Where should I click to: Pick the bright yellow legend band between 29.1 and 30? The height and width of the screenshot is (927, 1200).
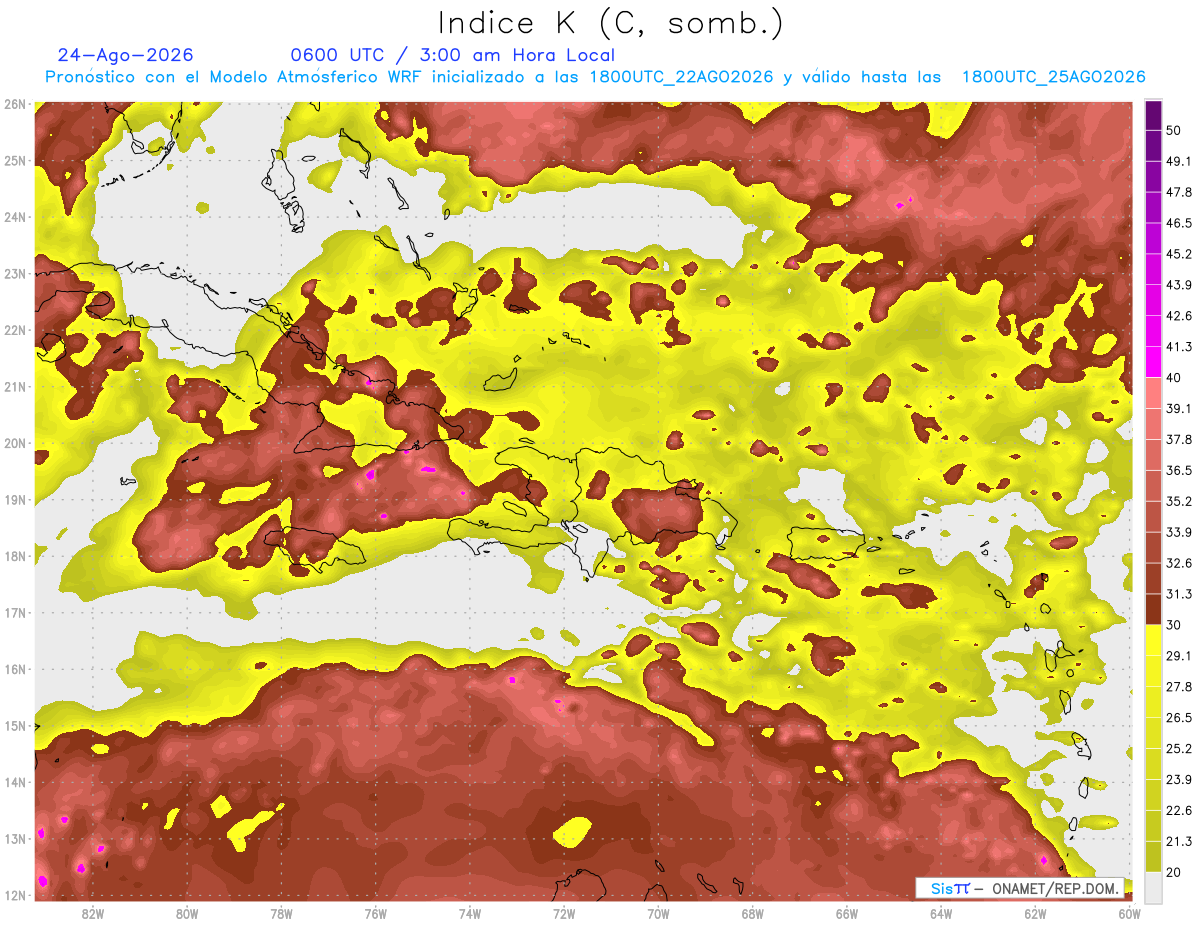pyautogui.click(x=1153, y=640)
